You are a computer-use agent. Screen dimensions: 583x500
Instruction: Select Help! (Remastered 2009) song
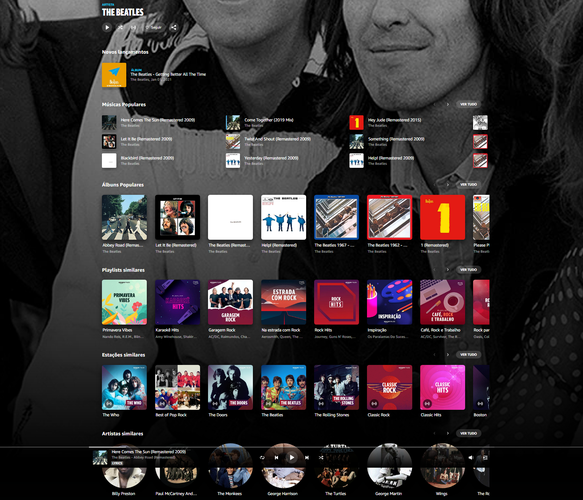coord(391,158)
